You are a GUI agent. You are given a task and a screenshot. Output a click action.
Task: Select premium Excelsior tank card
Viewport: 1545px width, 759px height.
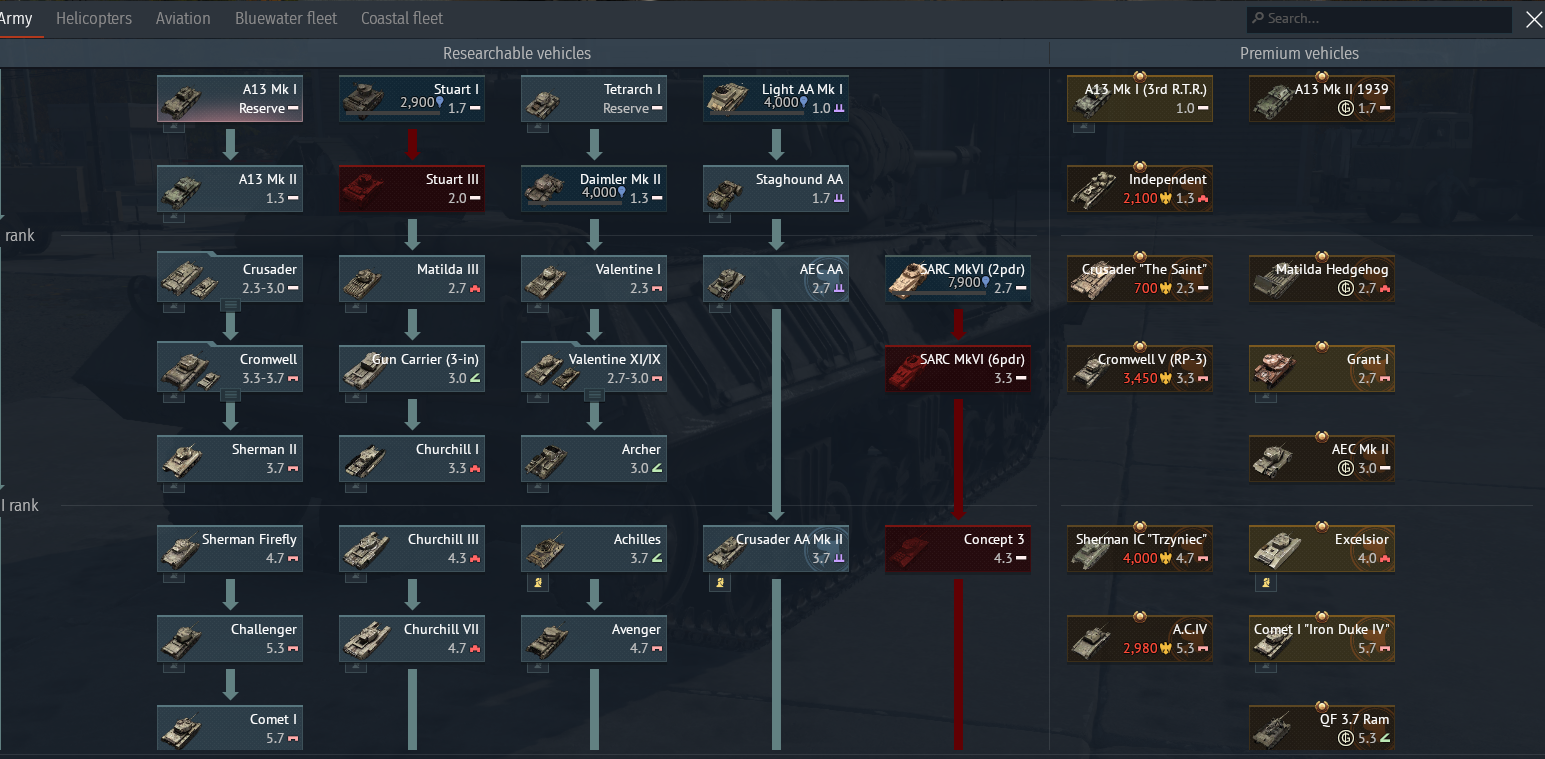pos(1322,549)
